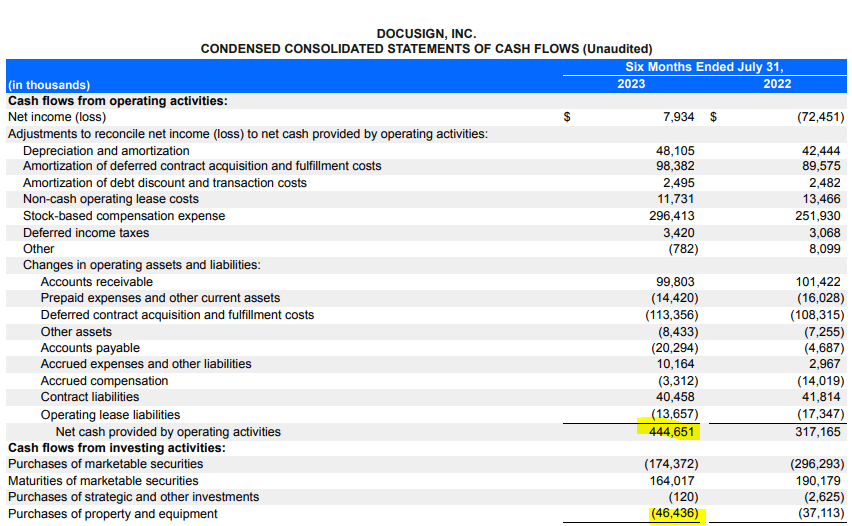Click the 2022 operating cash value 317,165
Viewport: 852px width, 526px height.
[819, 431]
